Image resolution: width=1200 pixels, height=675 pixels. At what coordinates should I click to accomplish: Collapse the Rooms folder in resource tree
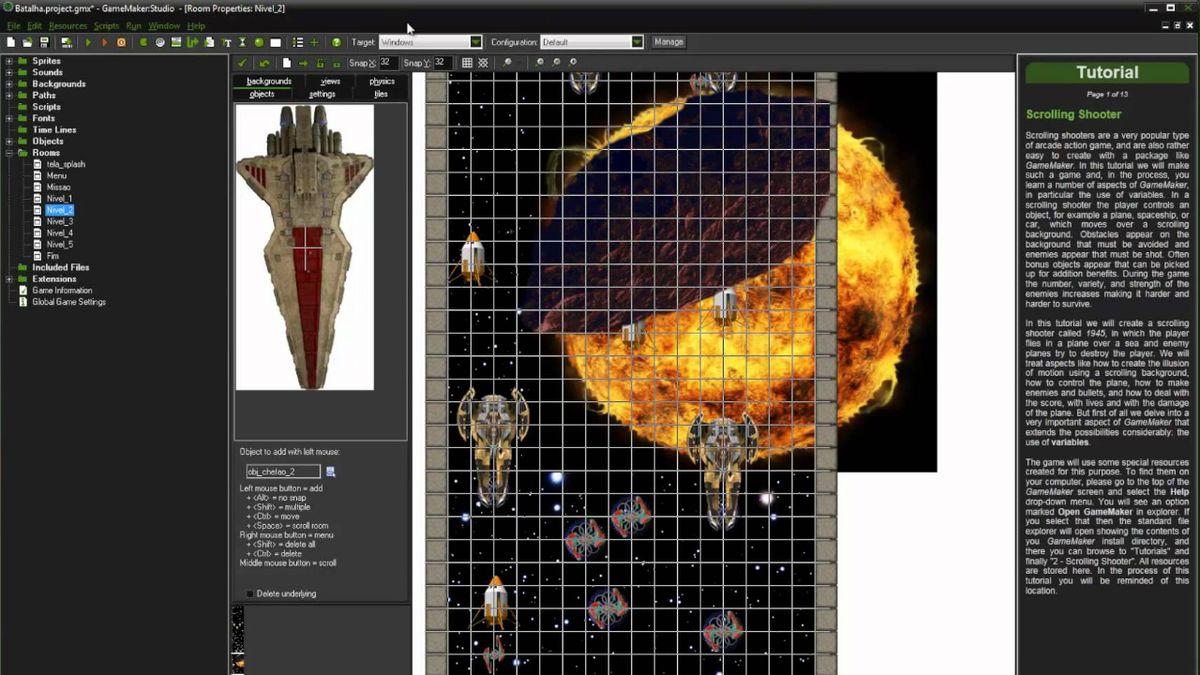point(9,153)
